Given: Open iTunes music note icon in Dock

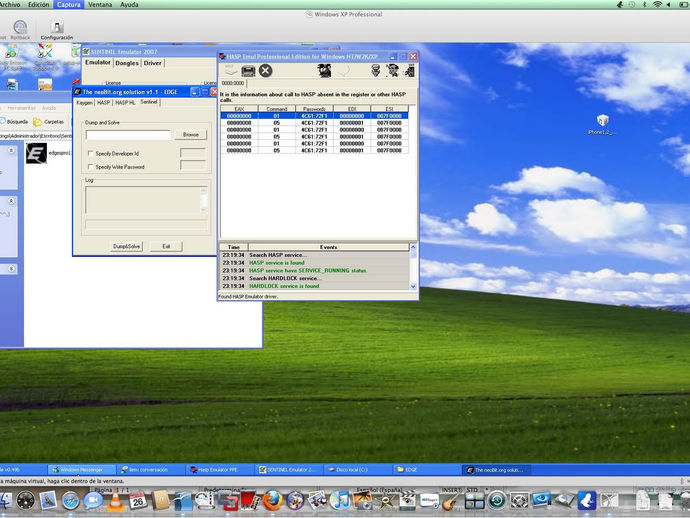Looking at the screenshot, I should 340,501.
